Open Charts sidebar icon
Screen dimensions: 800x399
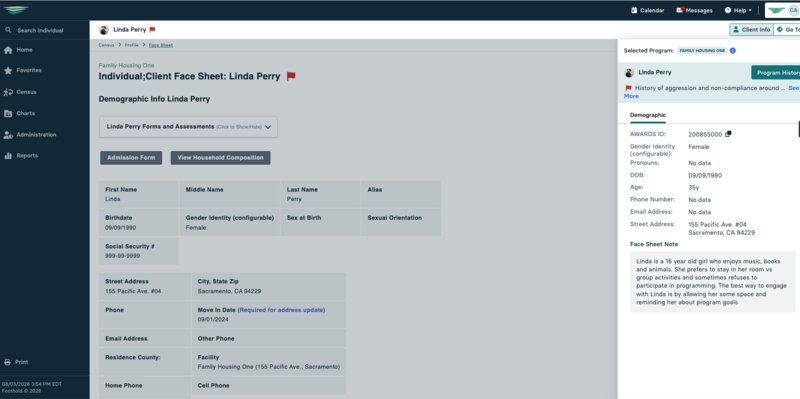coord(8,113)
